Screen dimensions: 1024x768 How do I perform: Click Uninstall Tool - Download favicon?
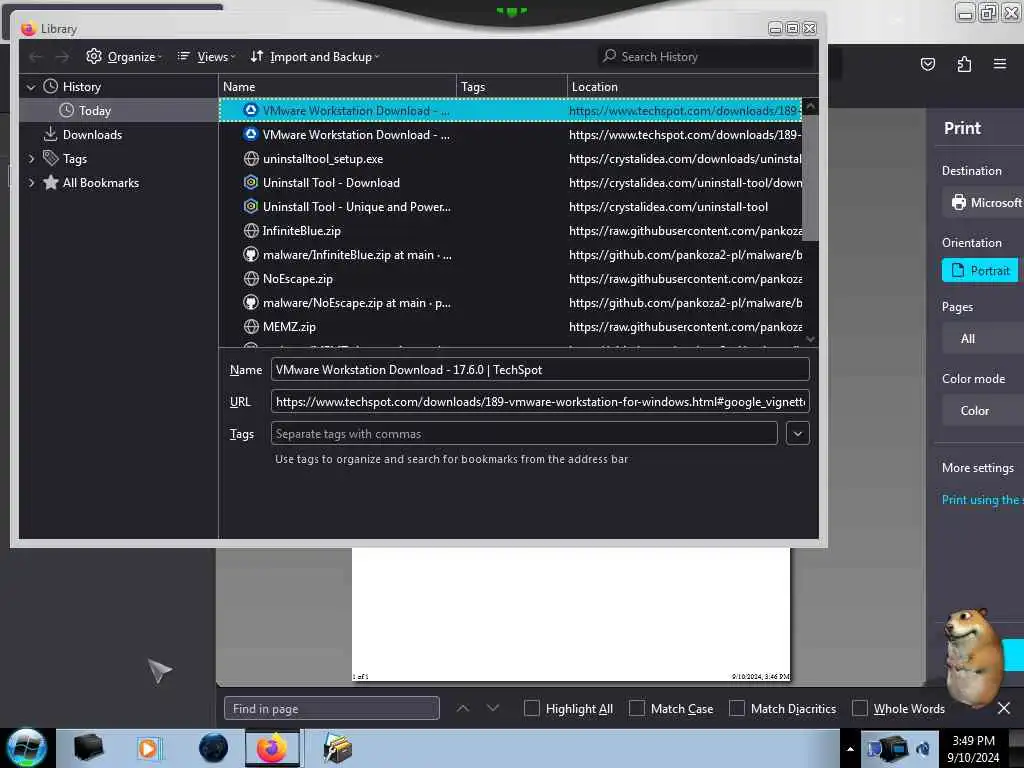pyautogui.click(x=251, y=183)
